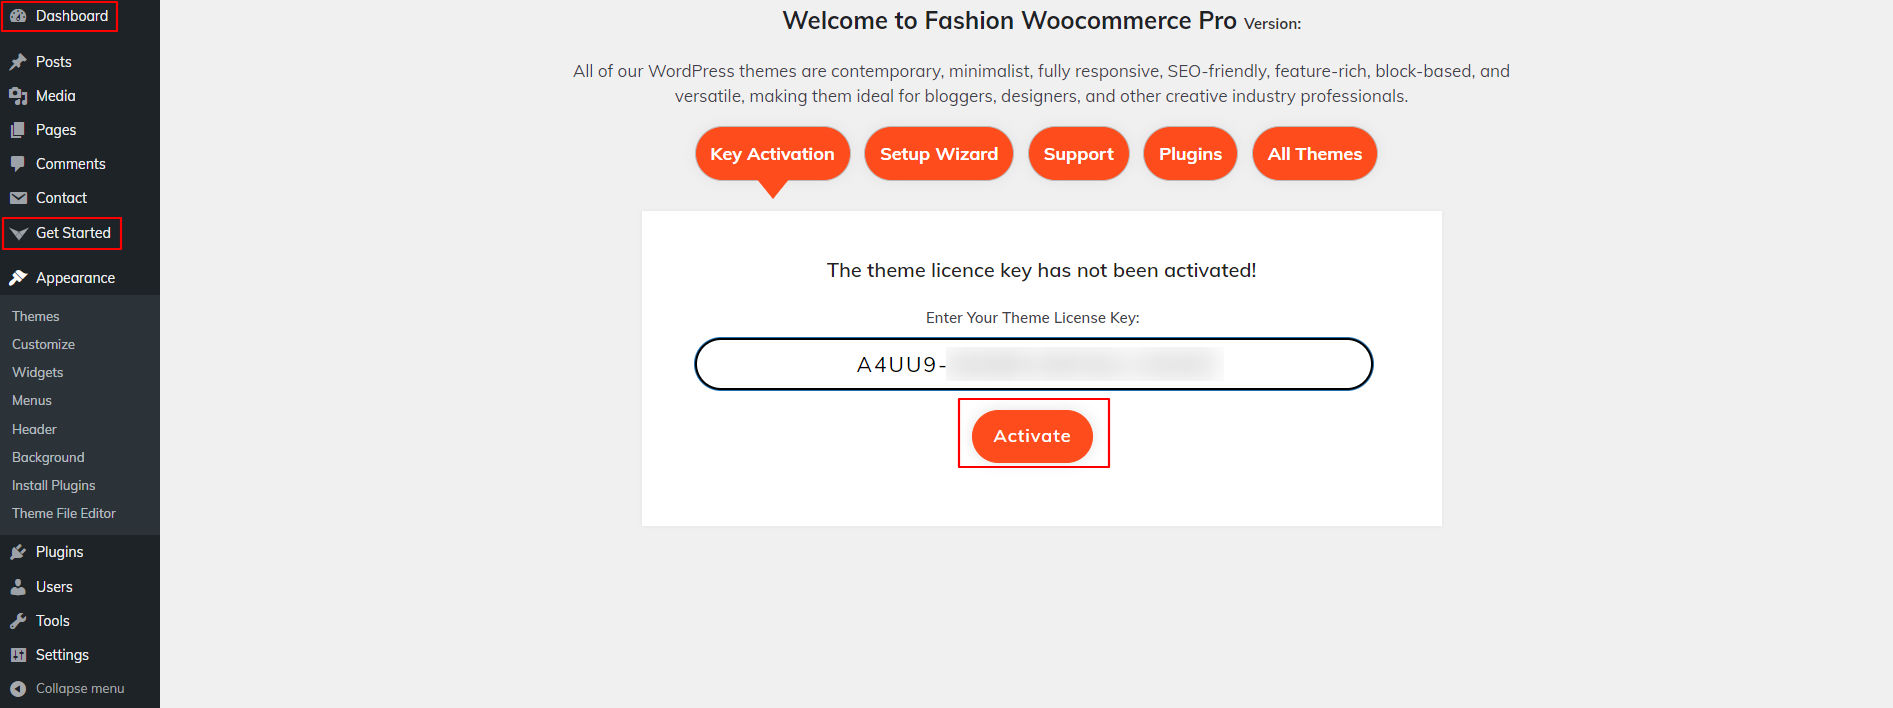Image resolution: width=1893 pixels, height=708 pixels.
Task: Click the Media library icon
Action: (x=18, y=96)
